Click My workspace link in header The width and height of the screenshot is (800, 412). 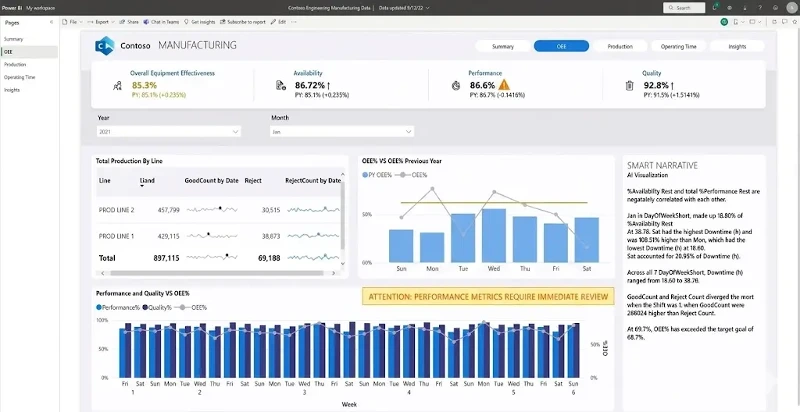pyautogui.click(x=41, y=8)
